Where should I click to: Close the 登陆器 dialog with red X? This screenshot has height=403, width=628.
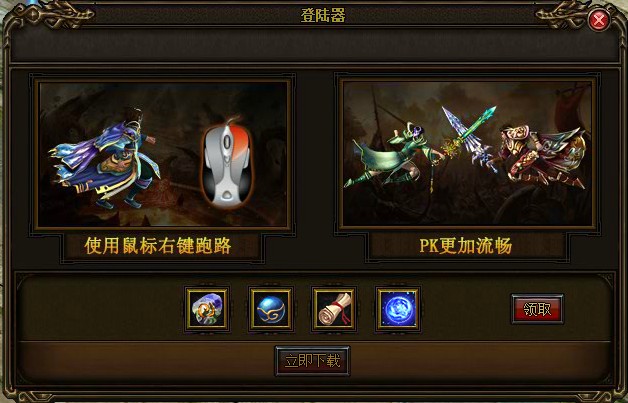click(599, 20)
